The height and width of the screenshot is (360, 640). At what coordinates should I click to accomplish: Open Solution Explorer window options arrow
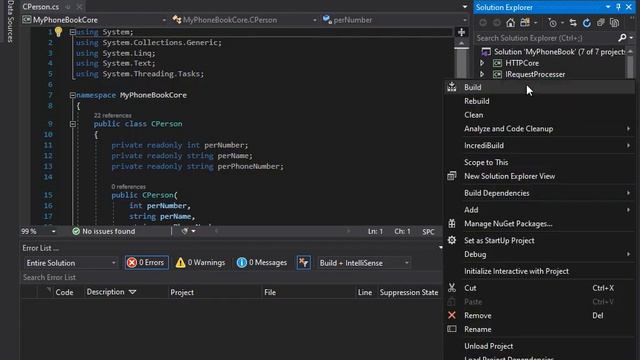coord(608,7)
